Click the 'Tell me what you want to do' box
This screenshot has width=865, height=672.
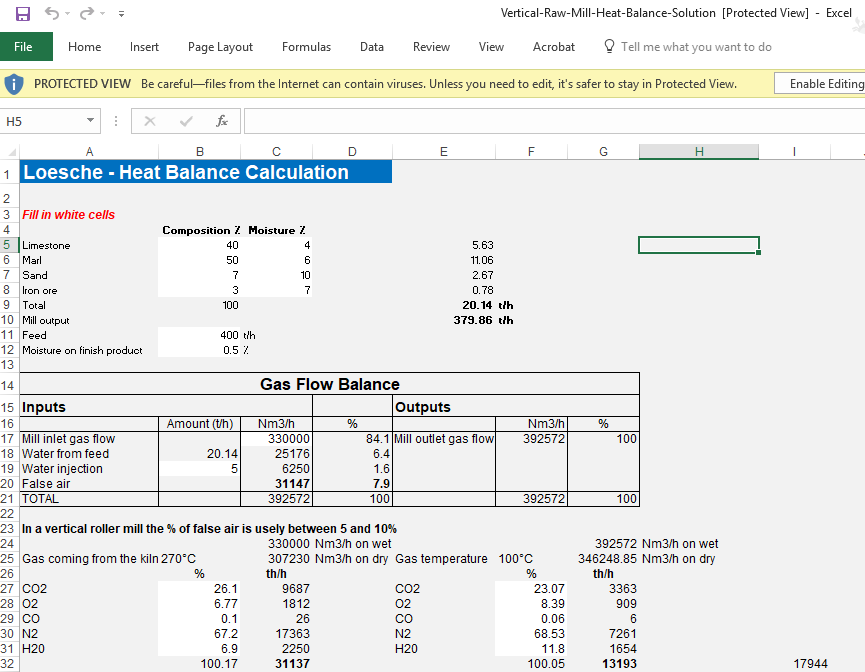point(696,47)
